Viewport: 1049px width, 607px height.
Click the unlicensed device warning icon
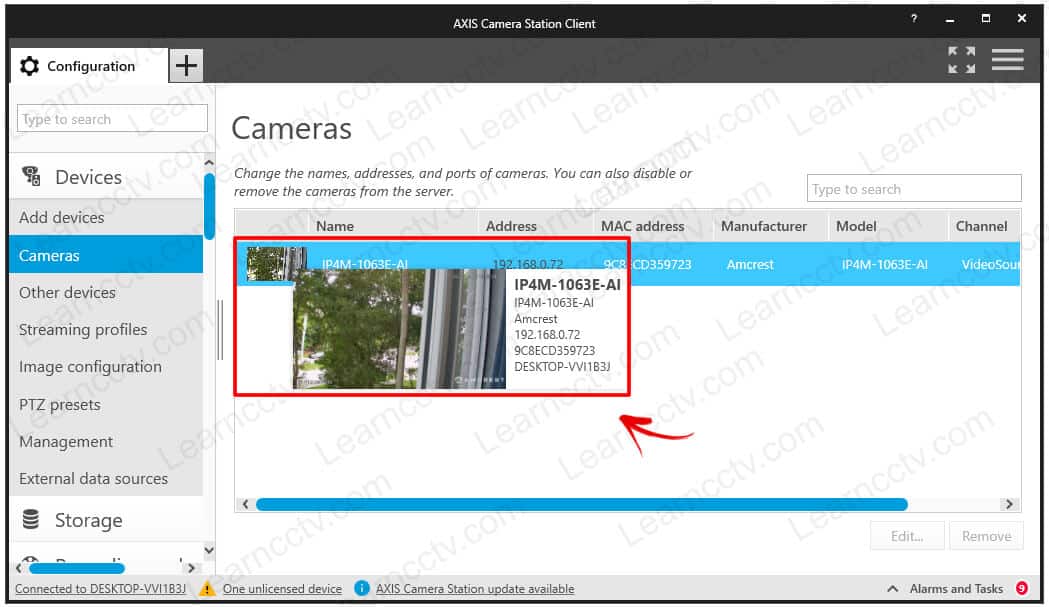[208, 589]
